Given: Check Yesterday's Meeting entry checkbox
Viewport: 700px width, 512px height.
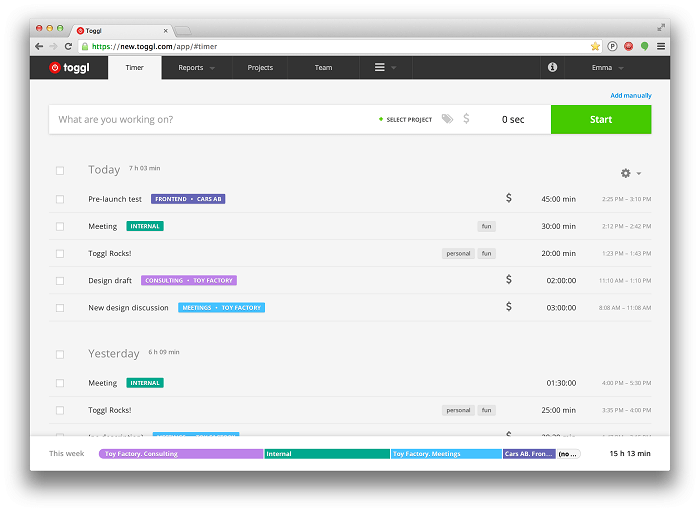Looking at the screenshot, I should click(60, 383).
